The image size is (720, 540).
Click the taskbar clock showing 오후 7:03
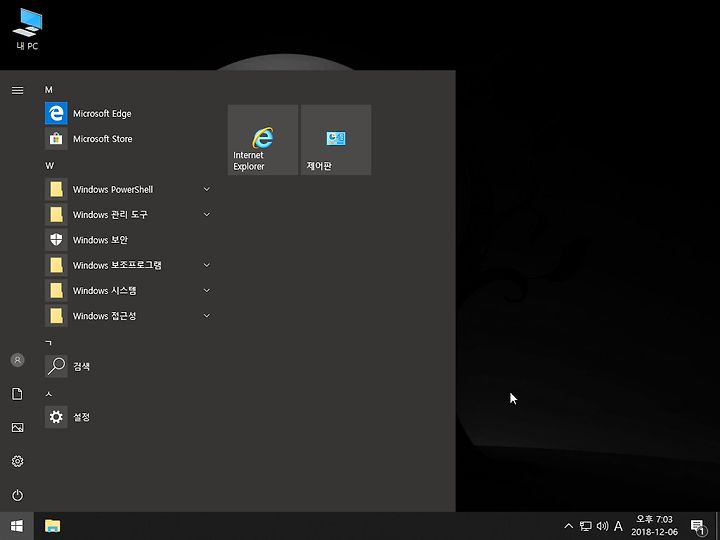click(x=654, y=526)
